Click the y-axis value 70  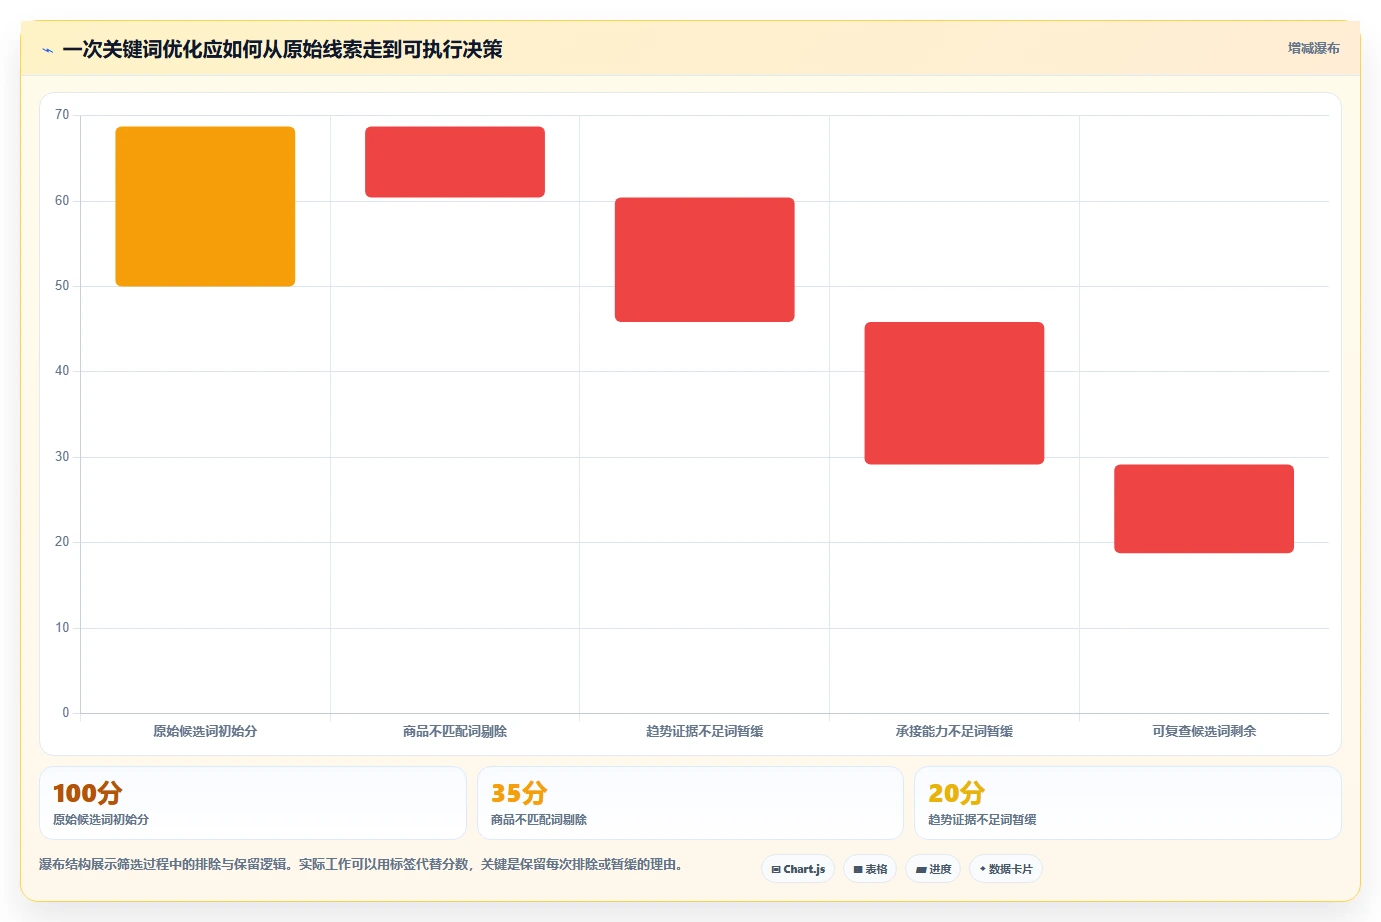pyautogui.click(x=62, y=115)
